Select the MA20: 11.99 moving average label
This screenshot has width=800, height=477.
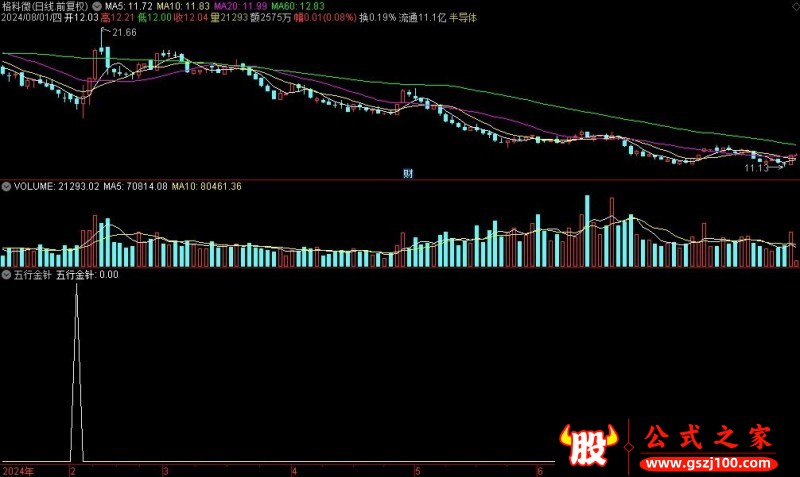pyautogui.click(x=240, y=6)
